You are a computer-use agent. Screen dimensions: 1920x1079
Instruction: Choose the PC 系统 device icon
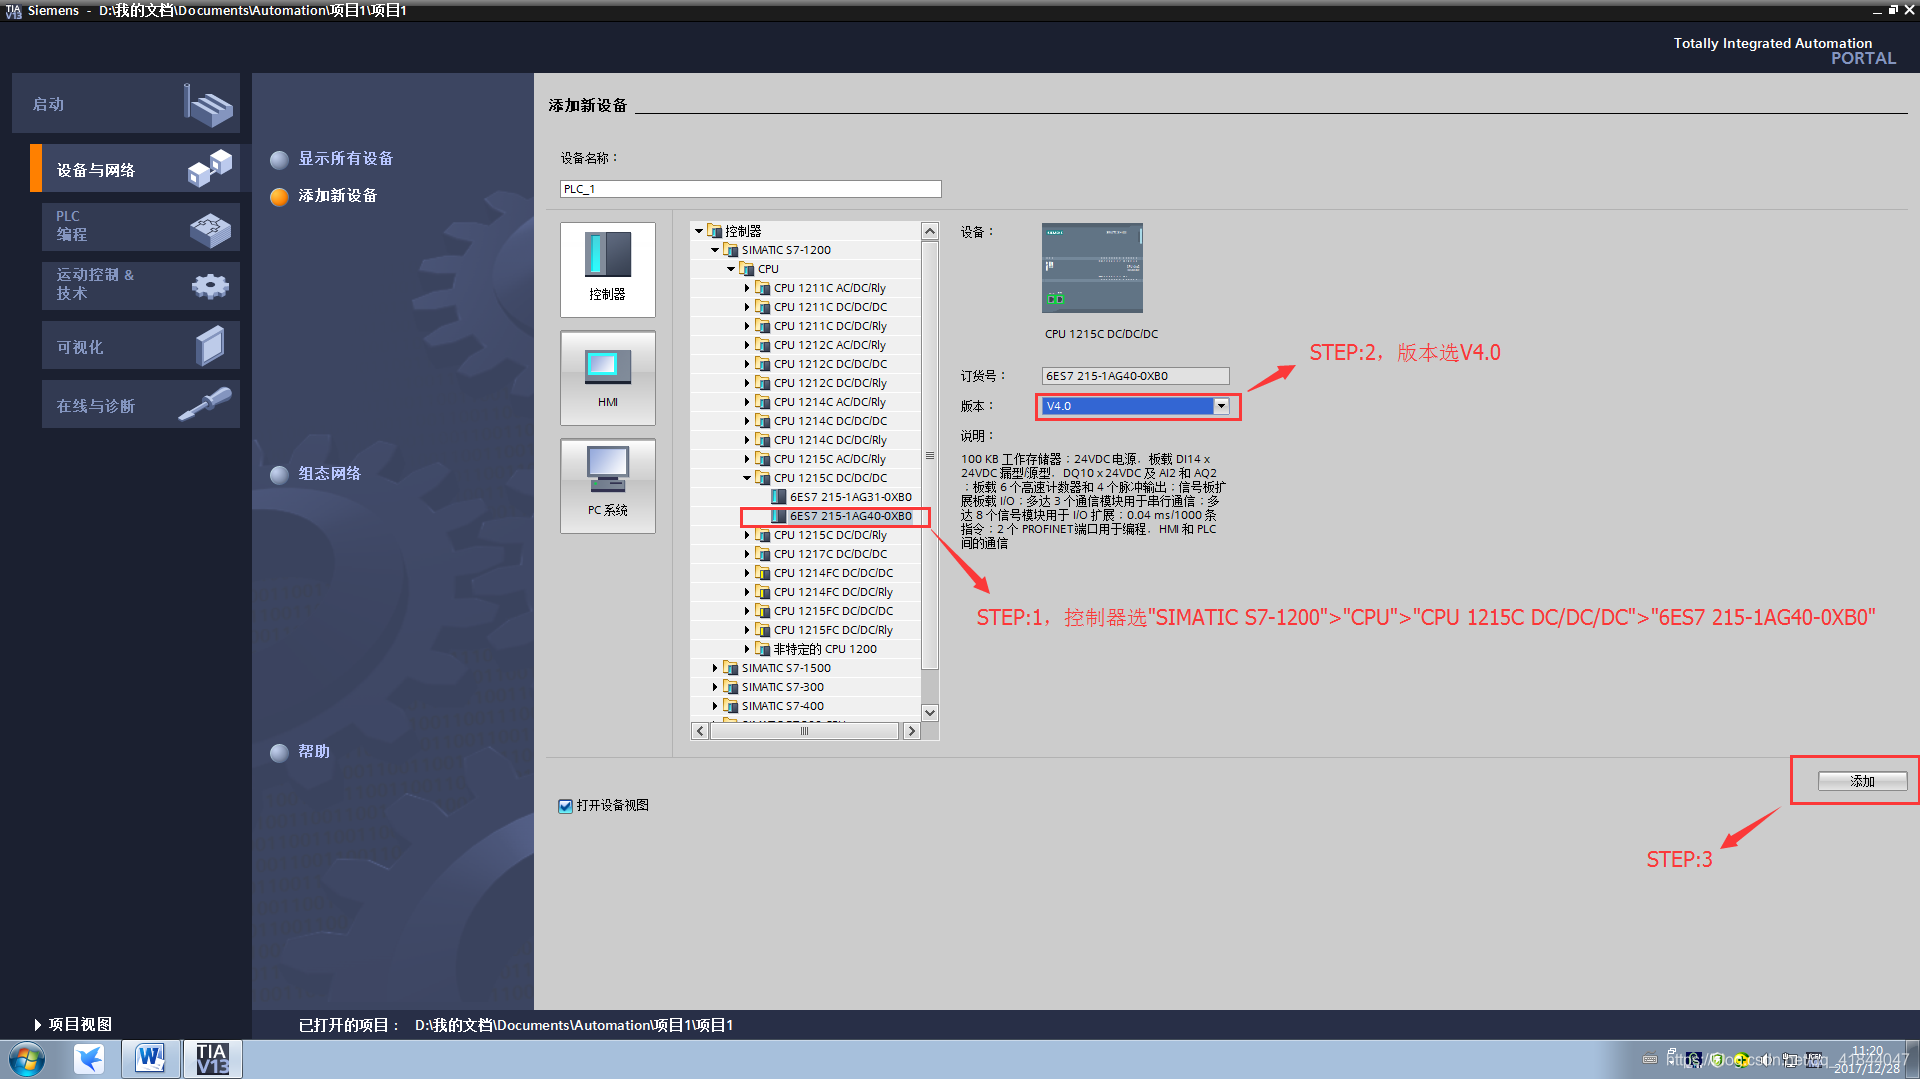click(x=607, y=486)
